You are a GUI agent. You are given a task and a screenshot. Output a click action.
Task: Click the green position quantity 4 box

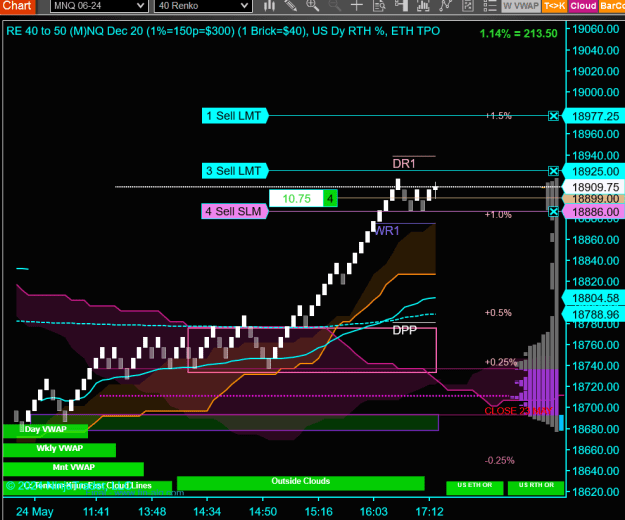point(330,198)
